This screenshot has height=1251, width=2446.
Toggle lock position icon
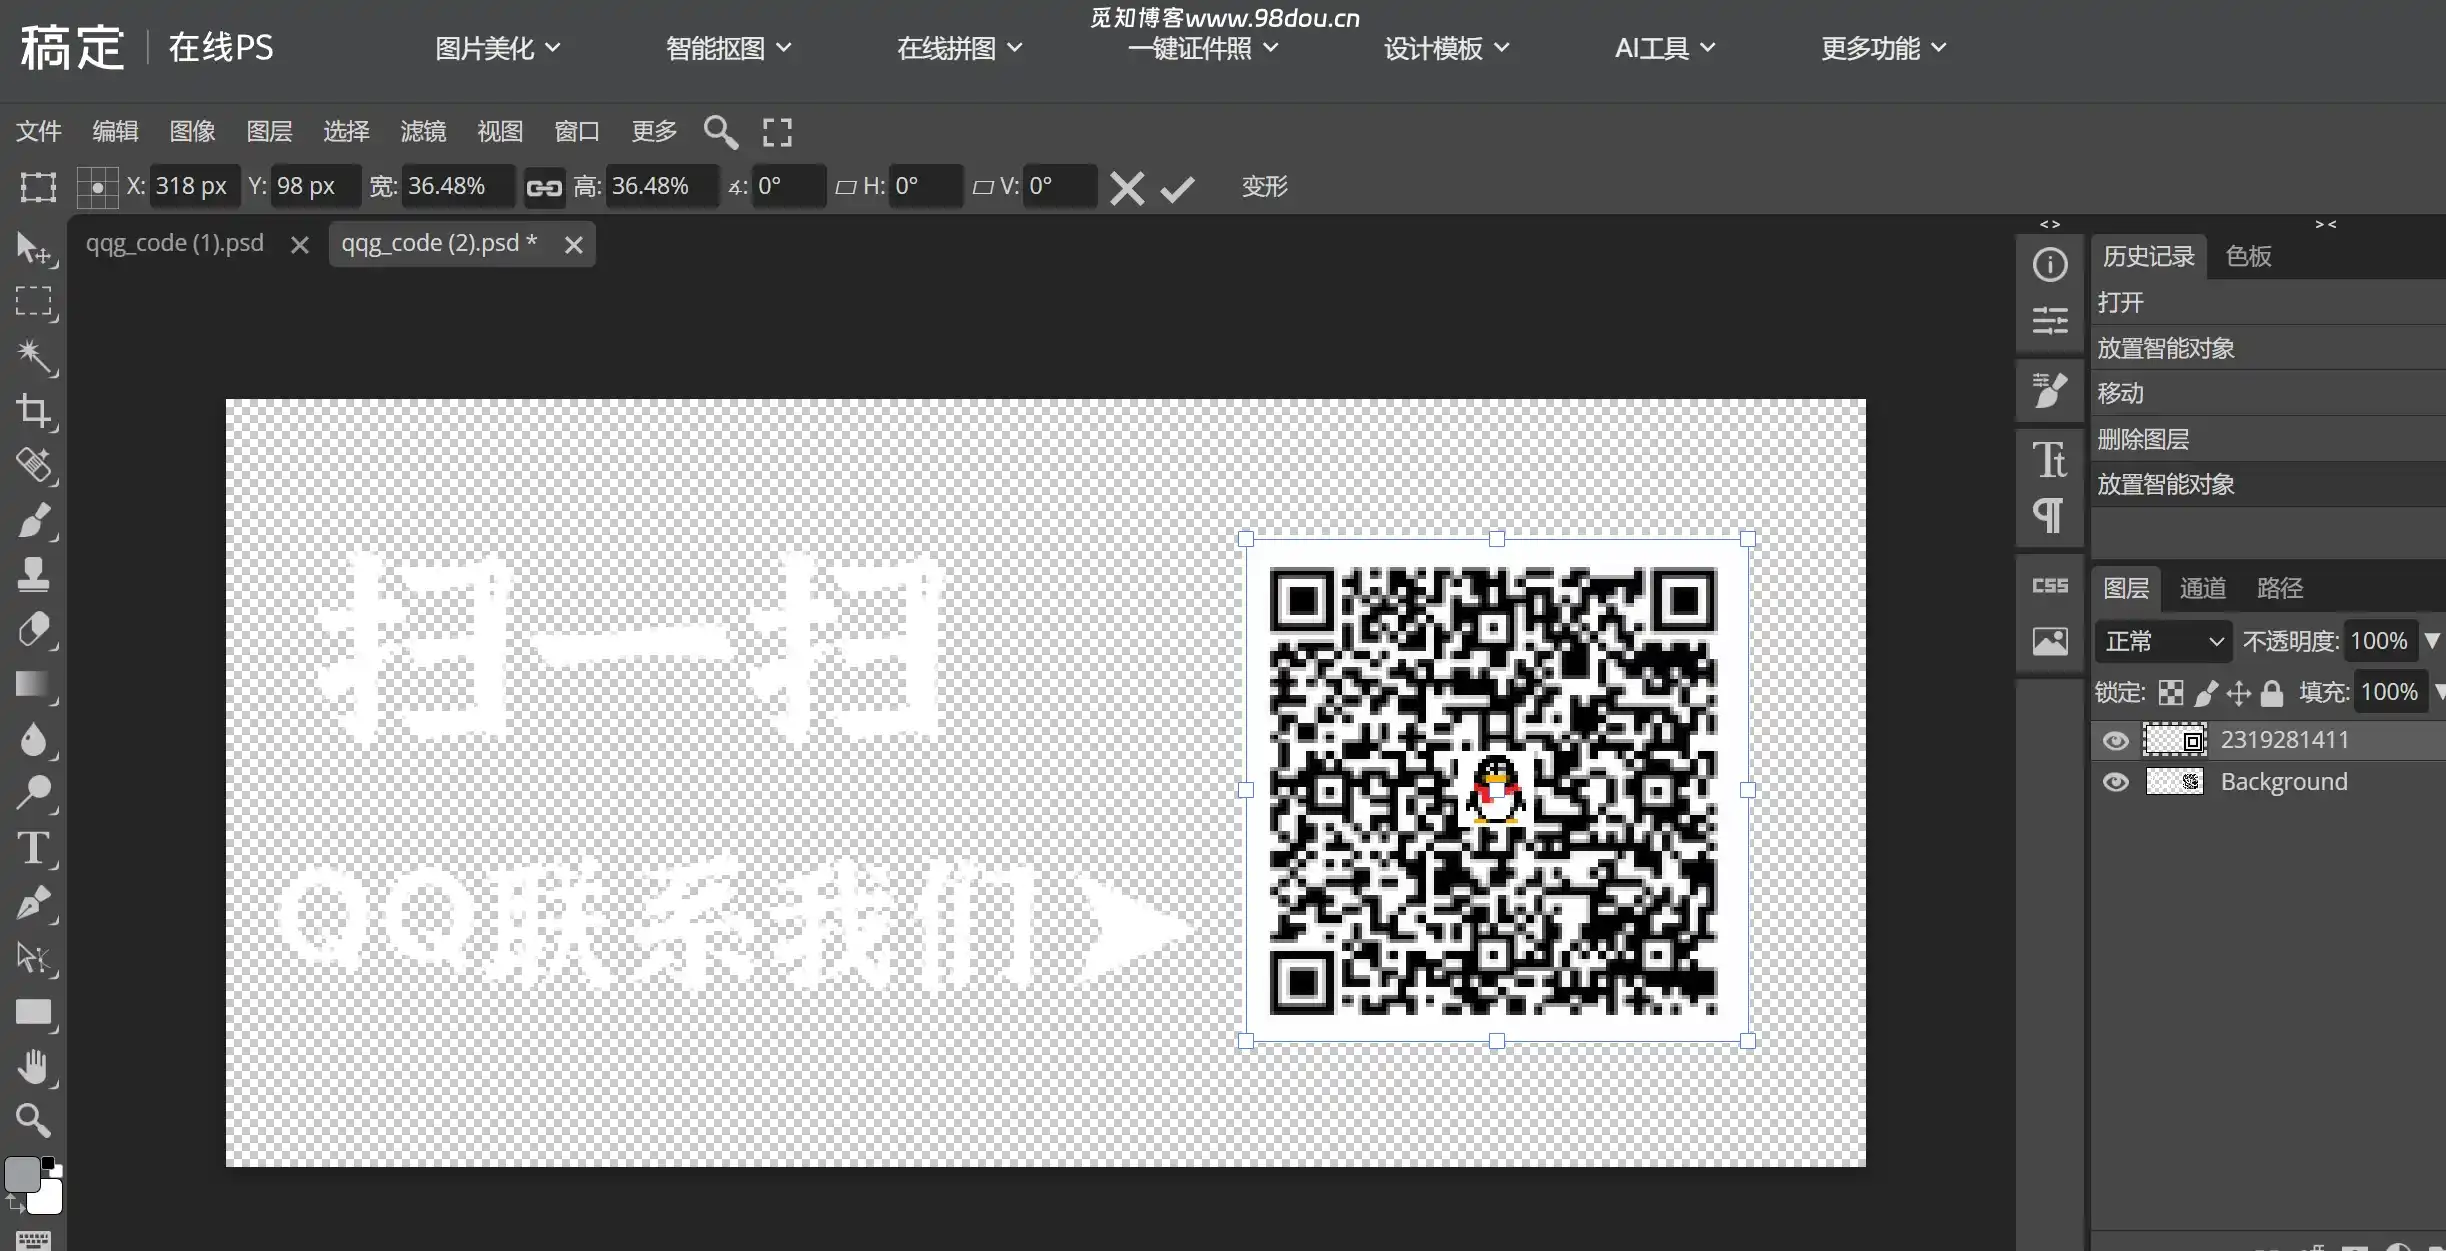coord(2239,693)
